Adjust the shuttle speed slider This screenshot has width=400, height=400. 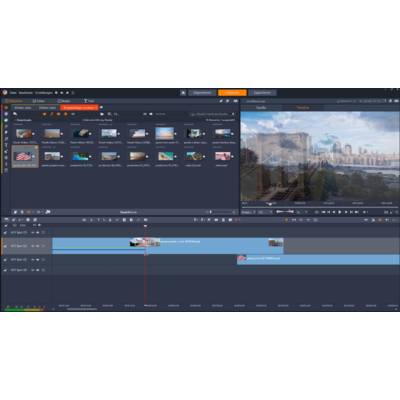[285, 212]
